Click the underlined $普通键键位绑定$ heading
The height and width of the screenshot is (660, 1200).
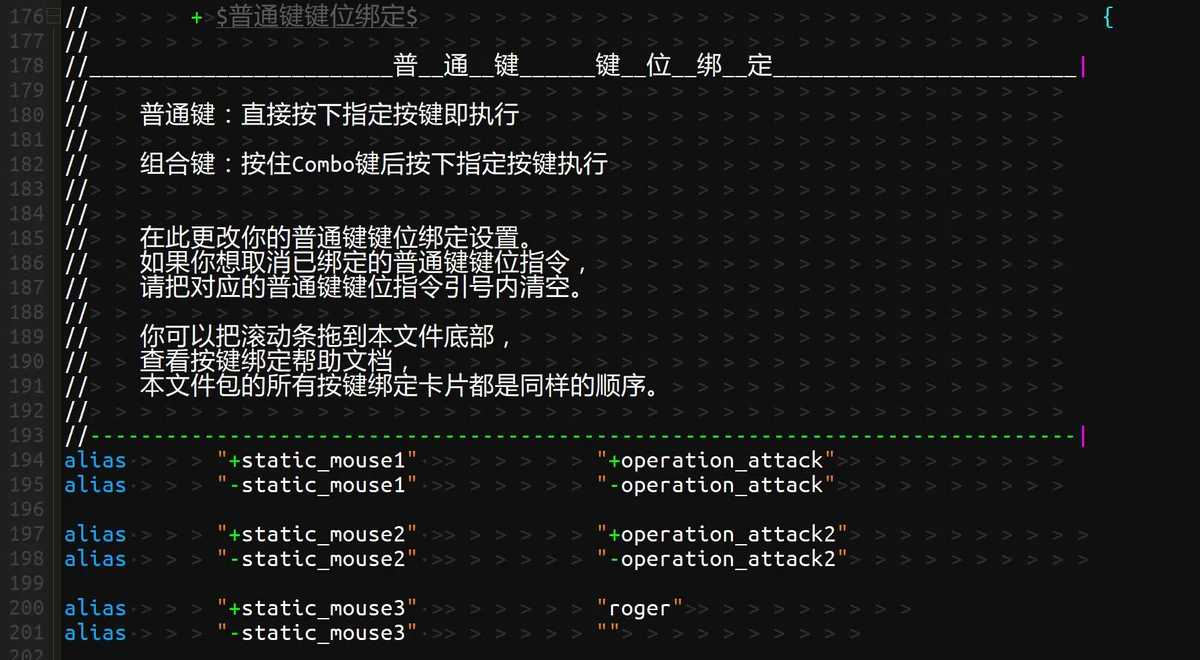tap(317, 17)
